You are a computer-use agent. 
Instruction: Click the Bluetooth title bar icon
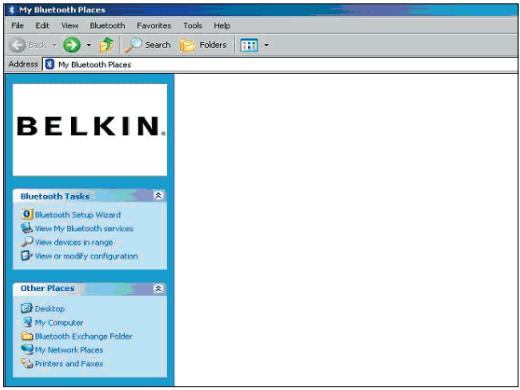pyautogui.click(x=12, y=10)
